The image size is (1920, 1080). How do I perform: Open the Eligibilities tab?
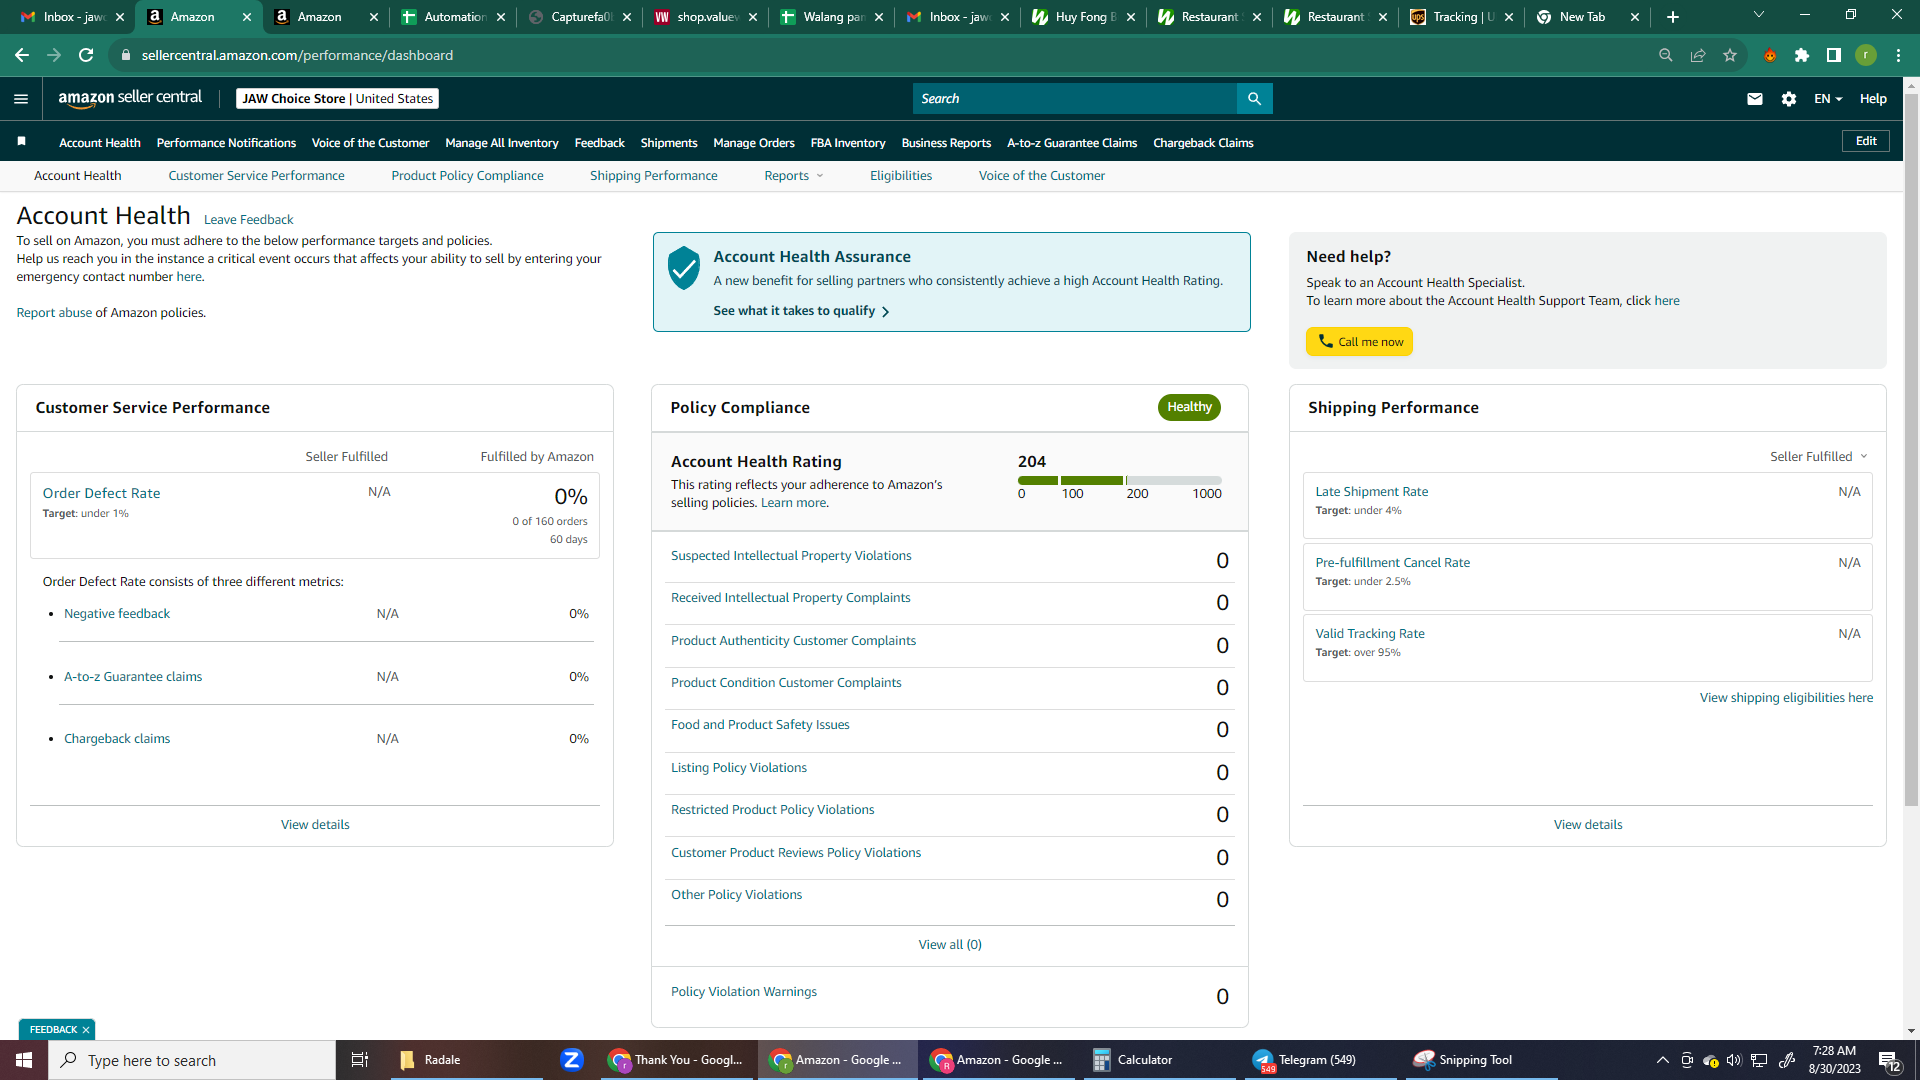click(x=900, y=175)
